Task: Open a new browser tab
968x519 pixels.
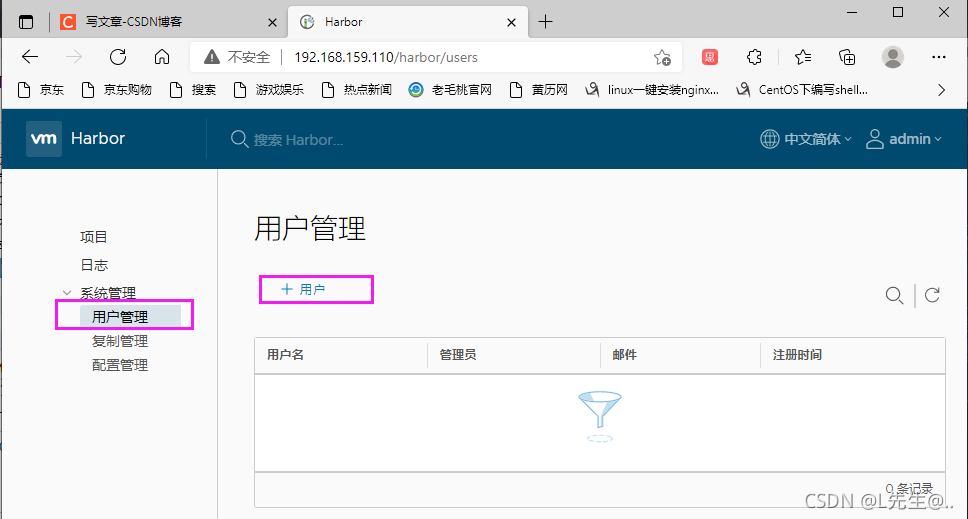Action: [545, 22]
